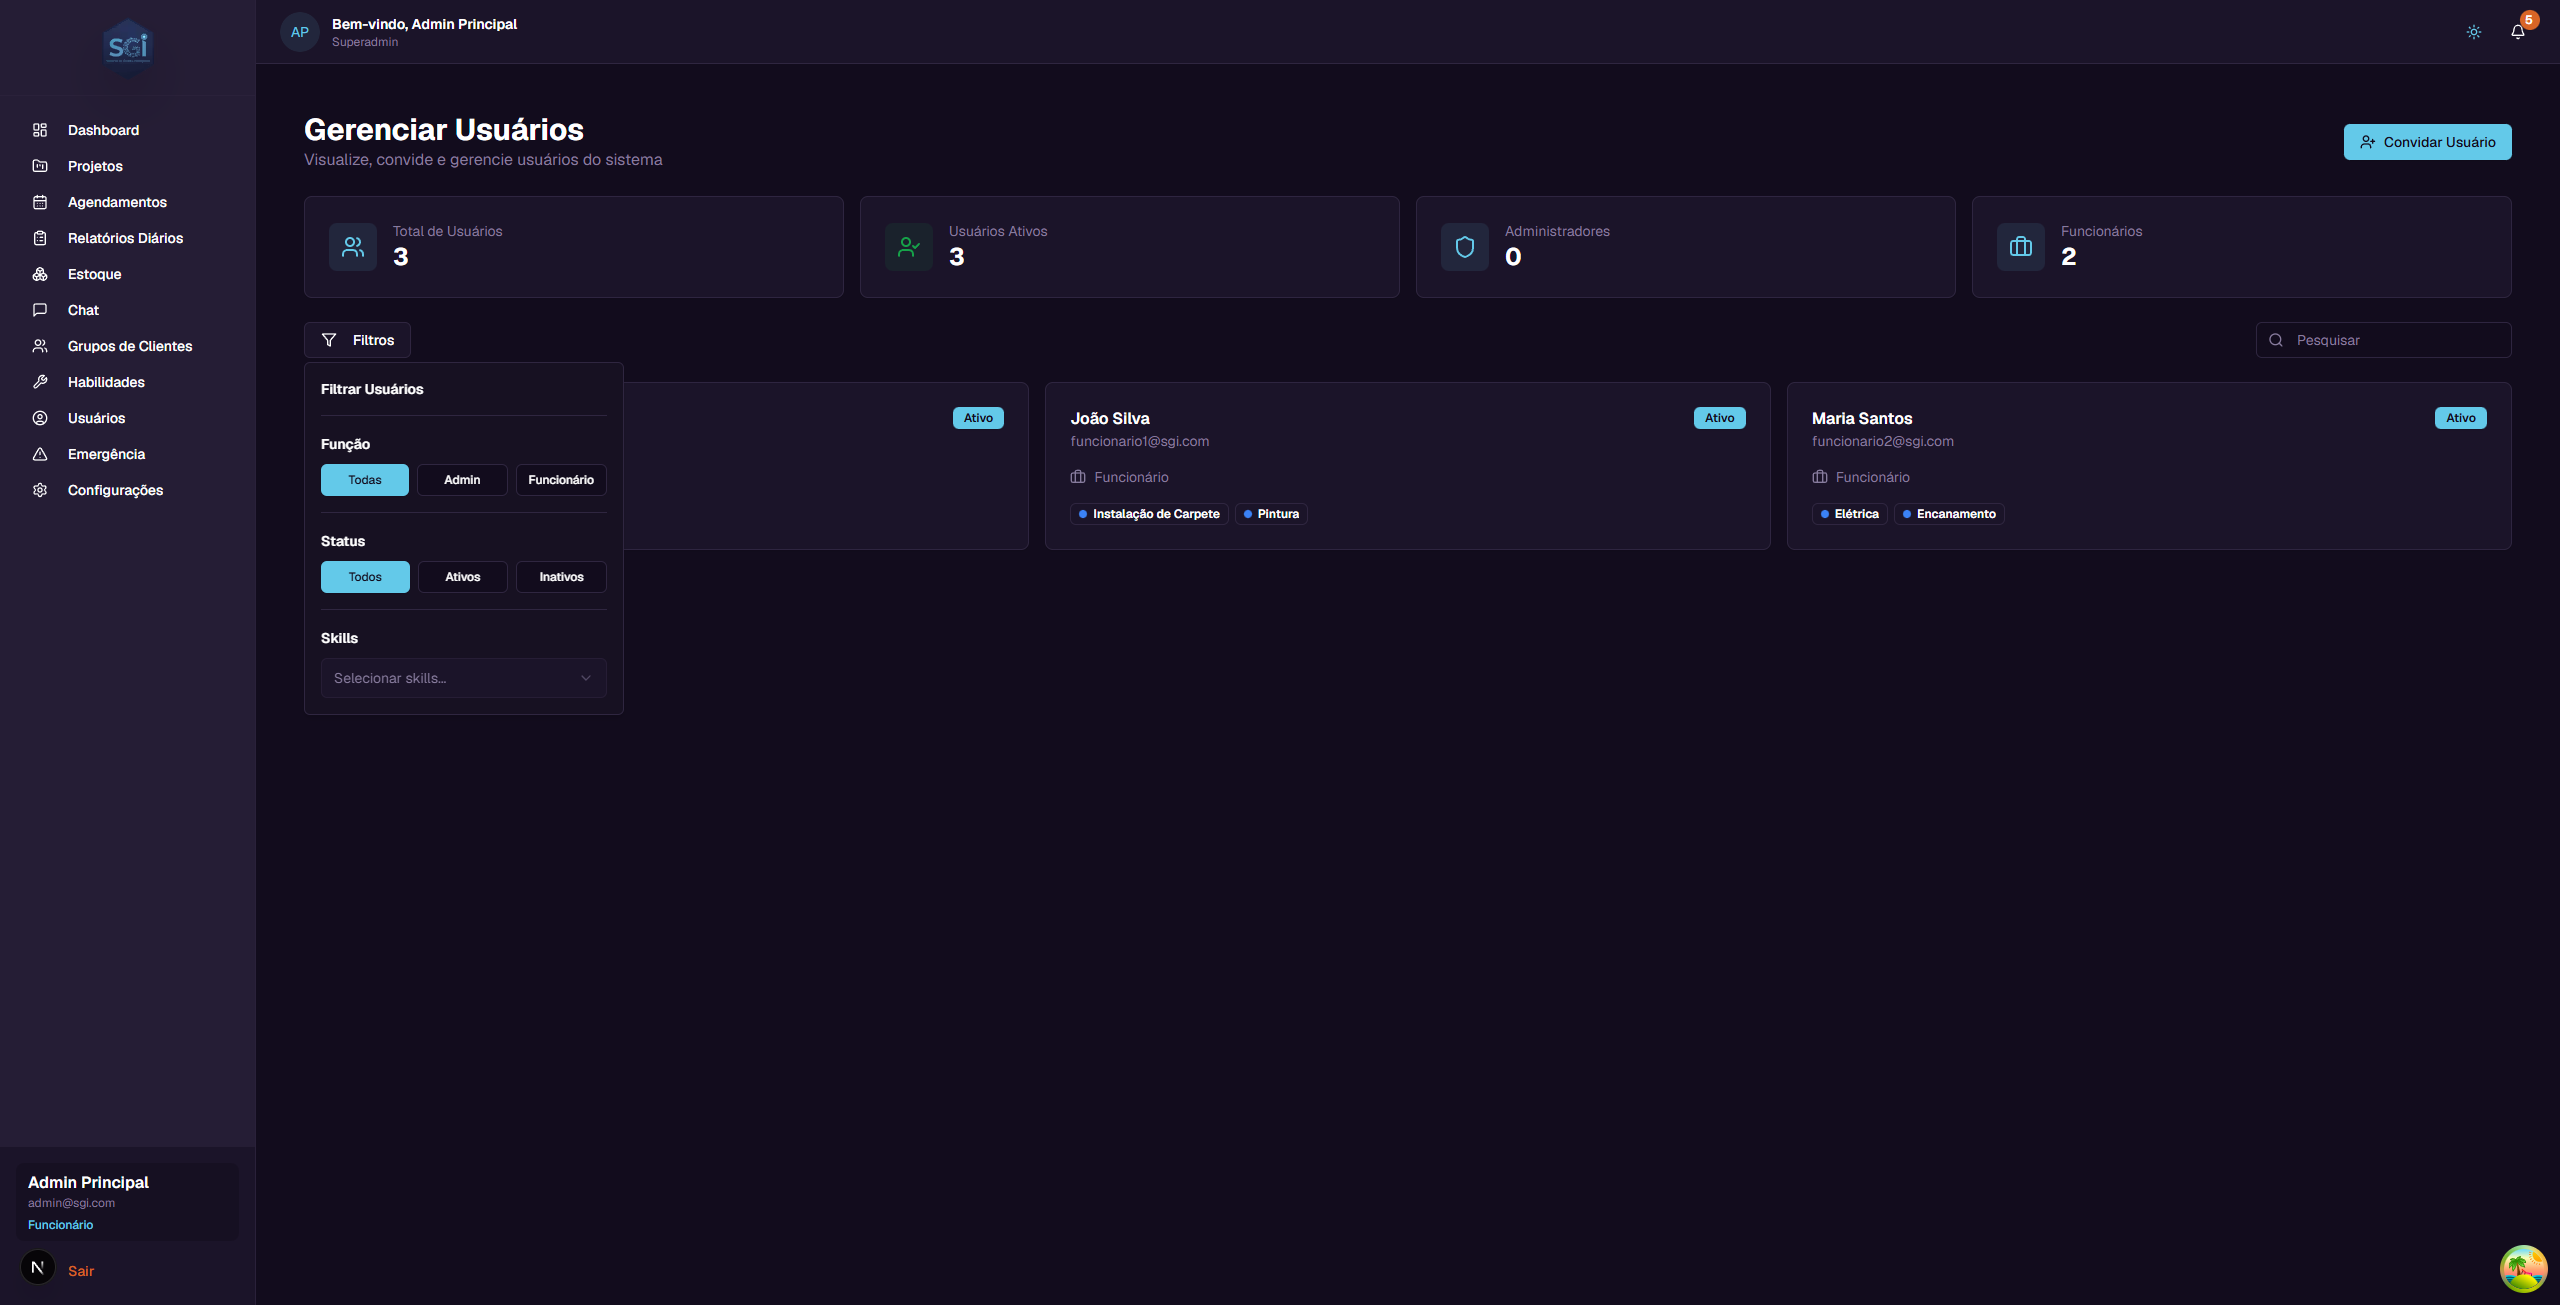Viewport: 2560px width, 1305px height.
Task: Go to Relatórios Diários menu item
Action: tap(125, 238)
